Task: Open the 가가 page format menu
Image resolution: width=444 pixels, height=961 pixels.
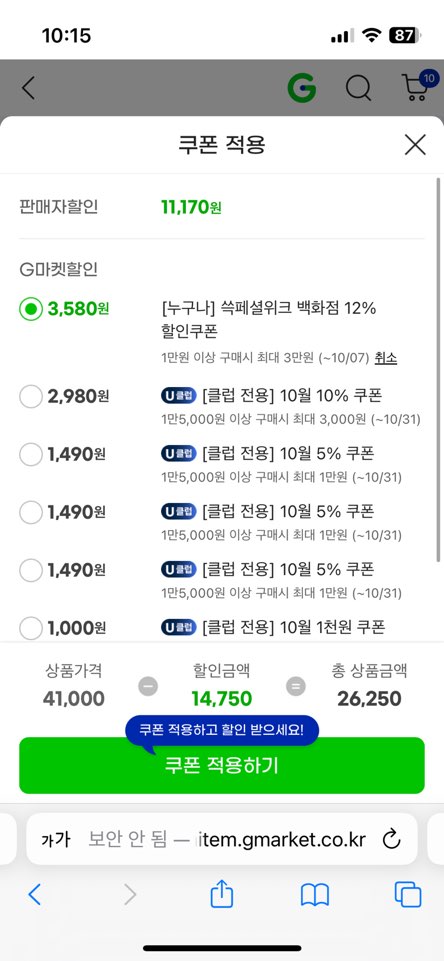Action: 56,839
